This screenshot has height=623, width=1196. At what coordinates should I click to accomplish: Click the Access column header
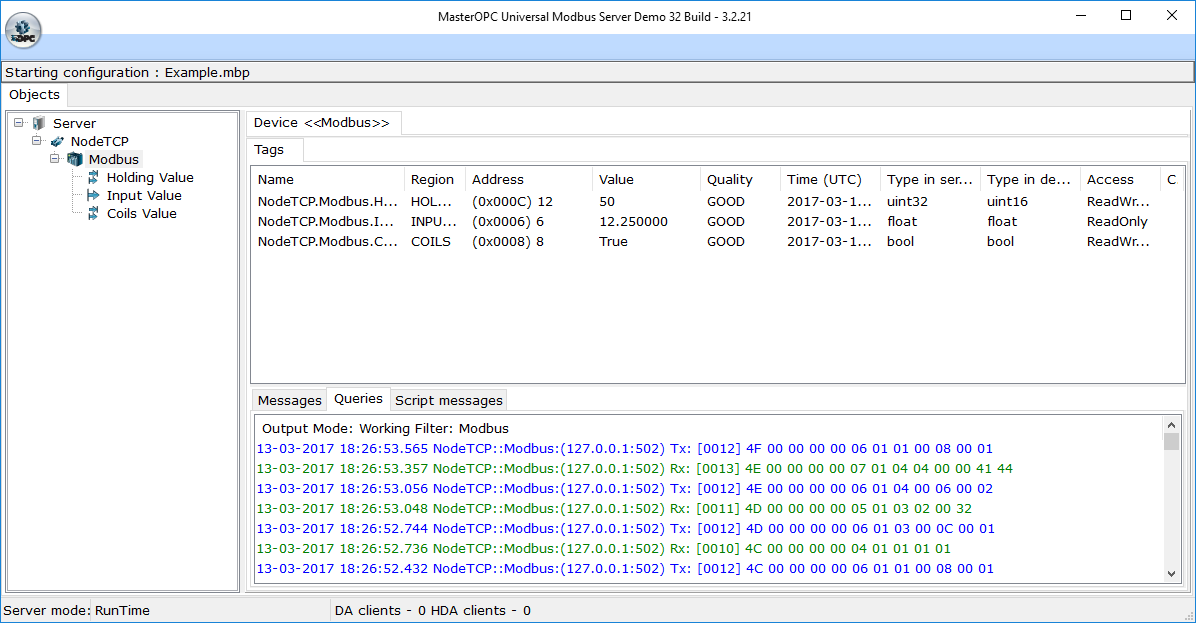point(1120,179)
